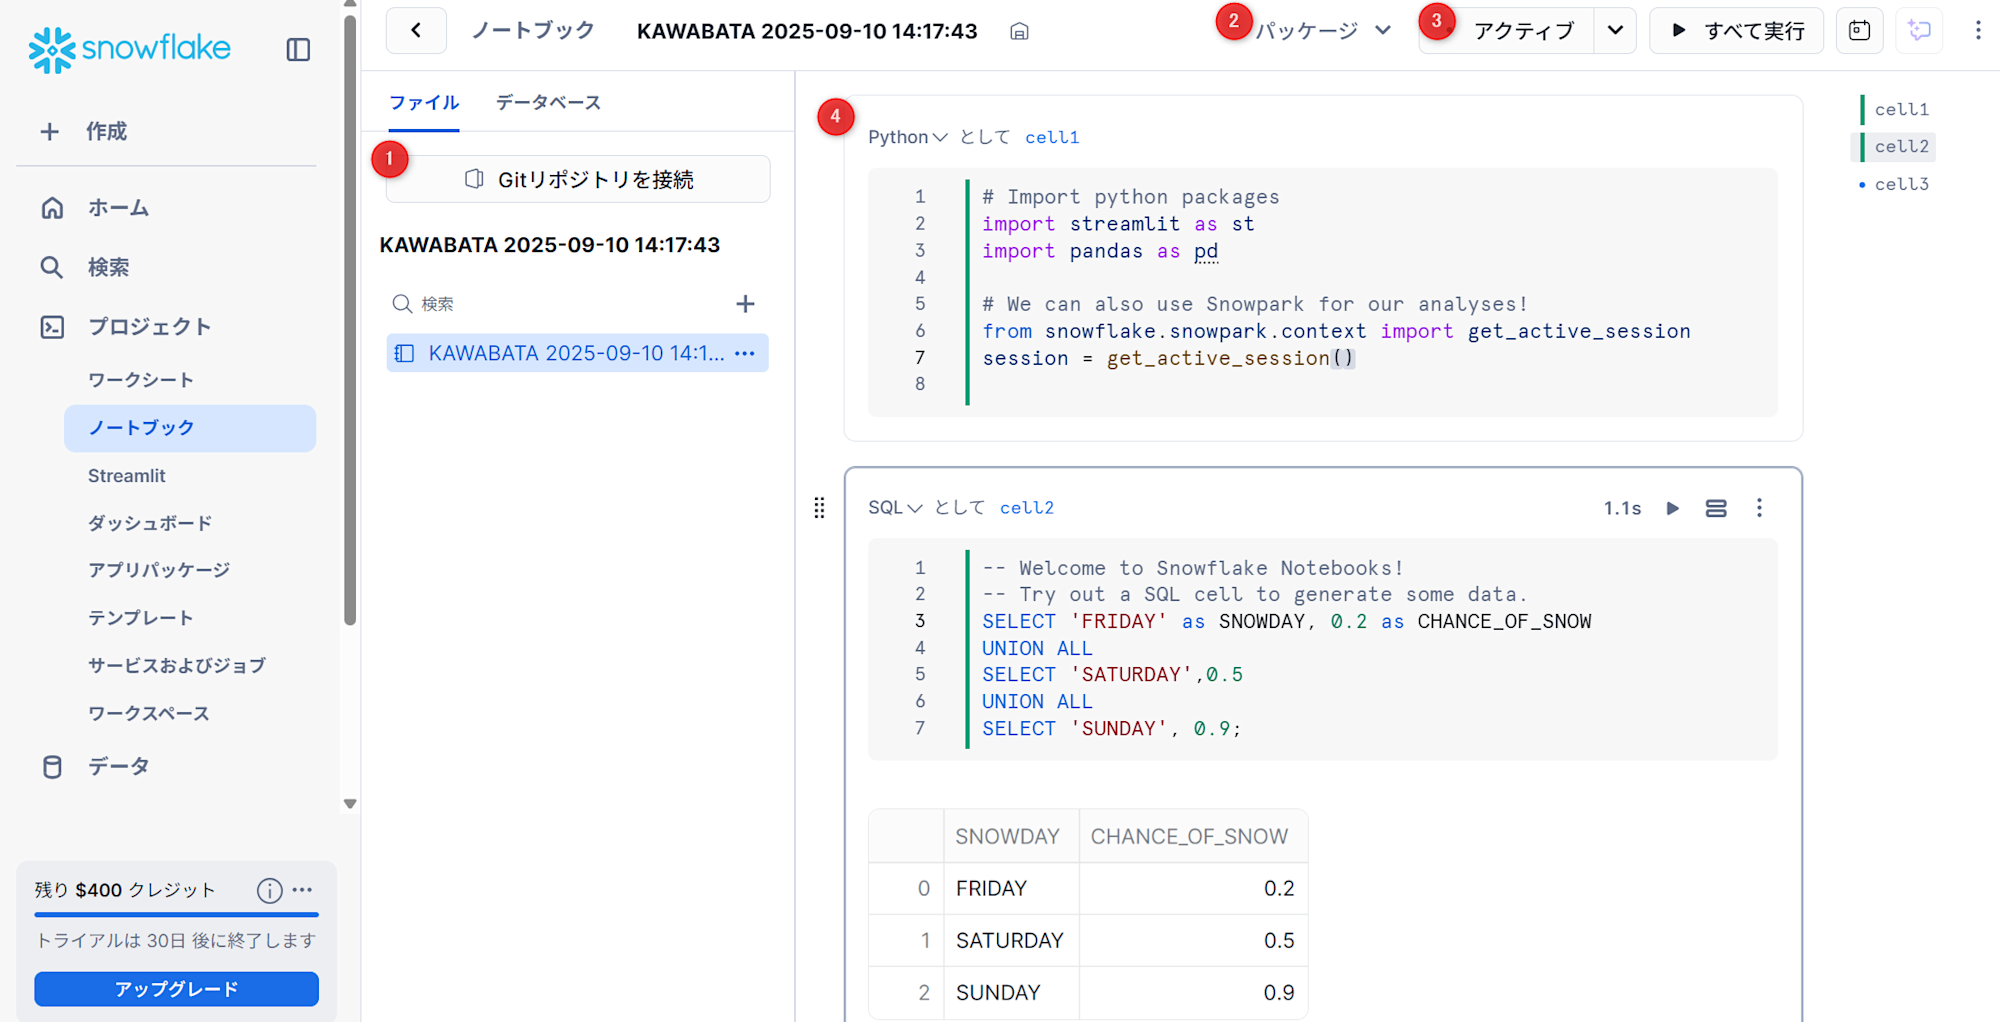Expand the パッケージ dropdown
Viewport: 2000px width, 1022px height.
[x=1323, y=31]
